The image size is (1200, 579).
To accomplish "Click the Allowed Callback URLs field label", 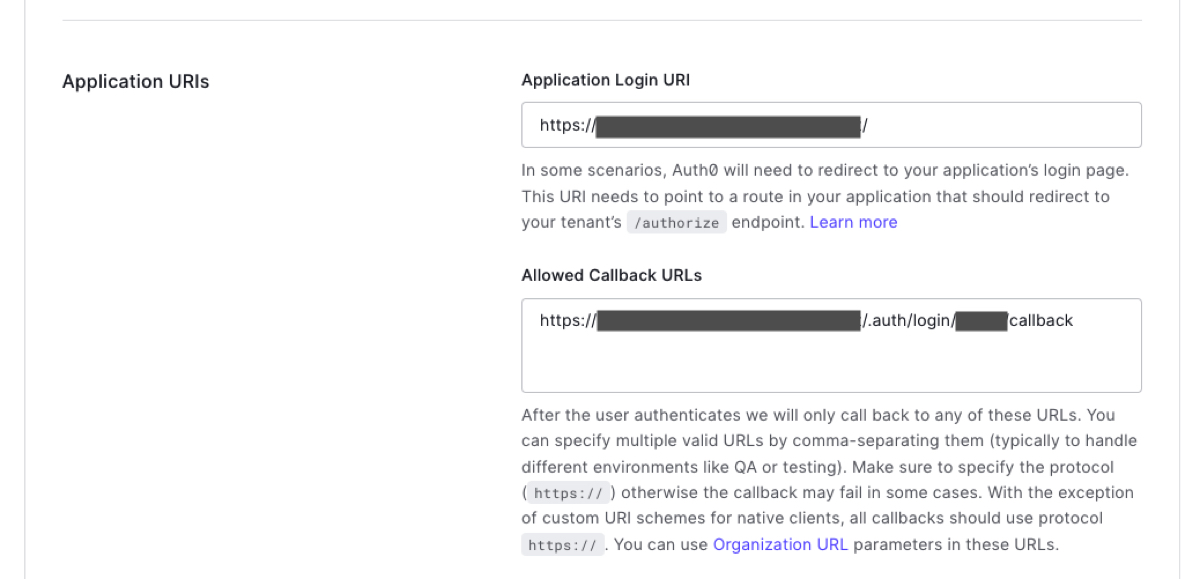I will [610, 275].
